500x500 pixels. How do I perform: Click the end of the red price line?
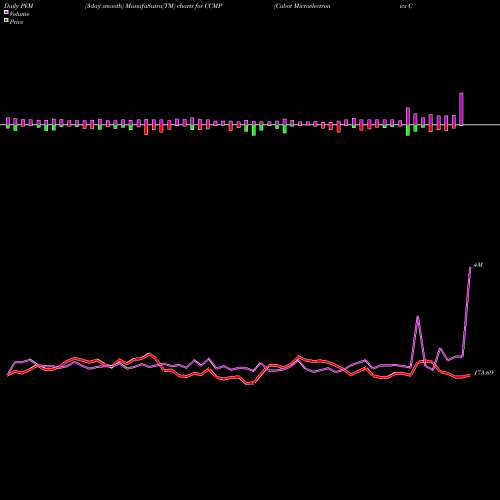click(470, 375)
